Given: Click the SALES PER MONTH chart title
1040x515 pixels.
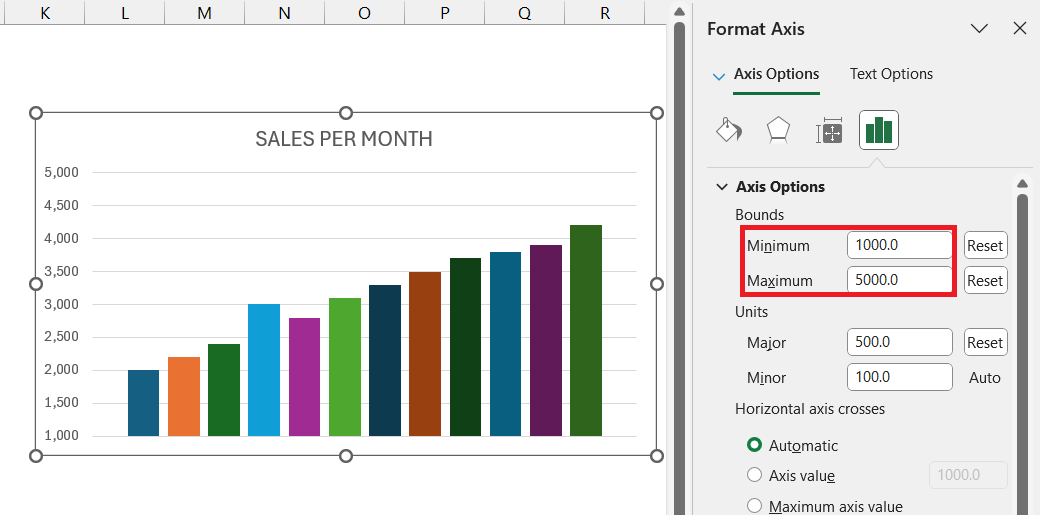Looking at the screenshot, I should click(x=344, y=139).
